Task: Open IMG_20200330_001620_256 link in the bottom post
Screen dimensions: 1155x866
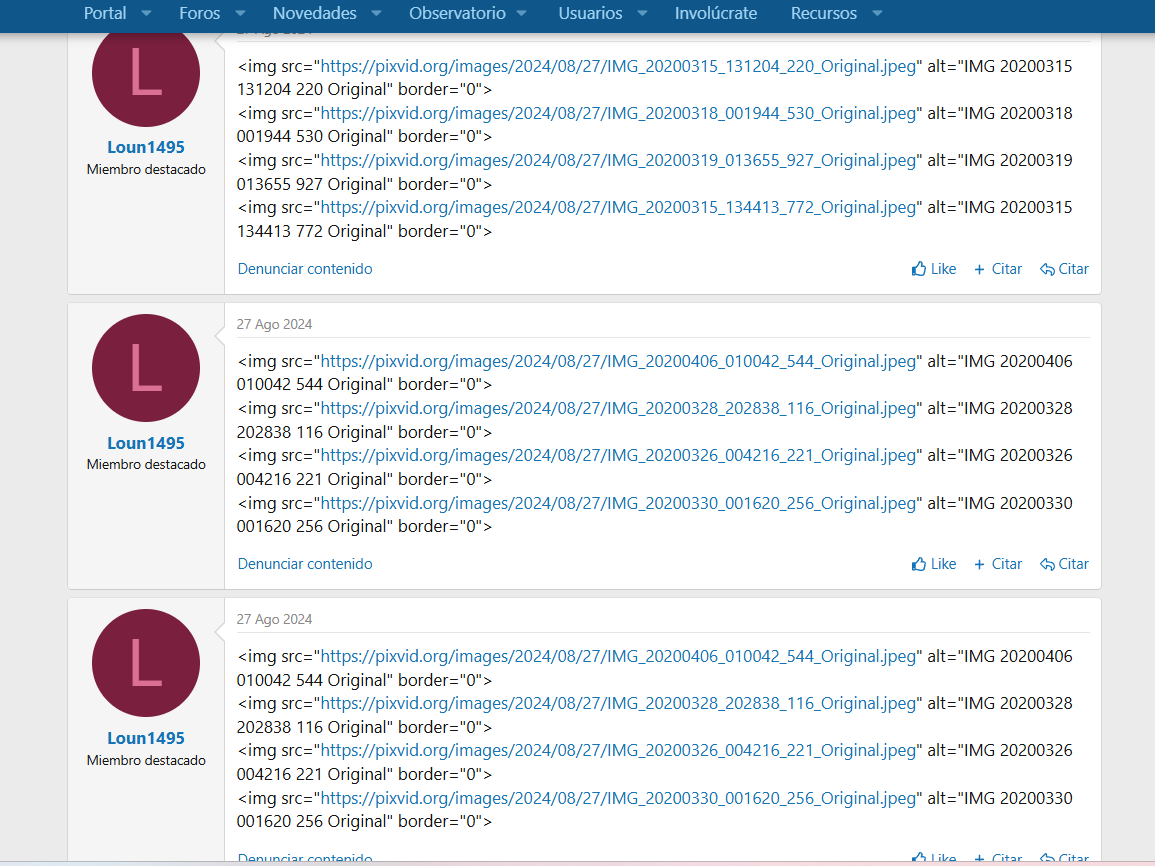Action: click(619, 798)
